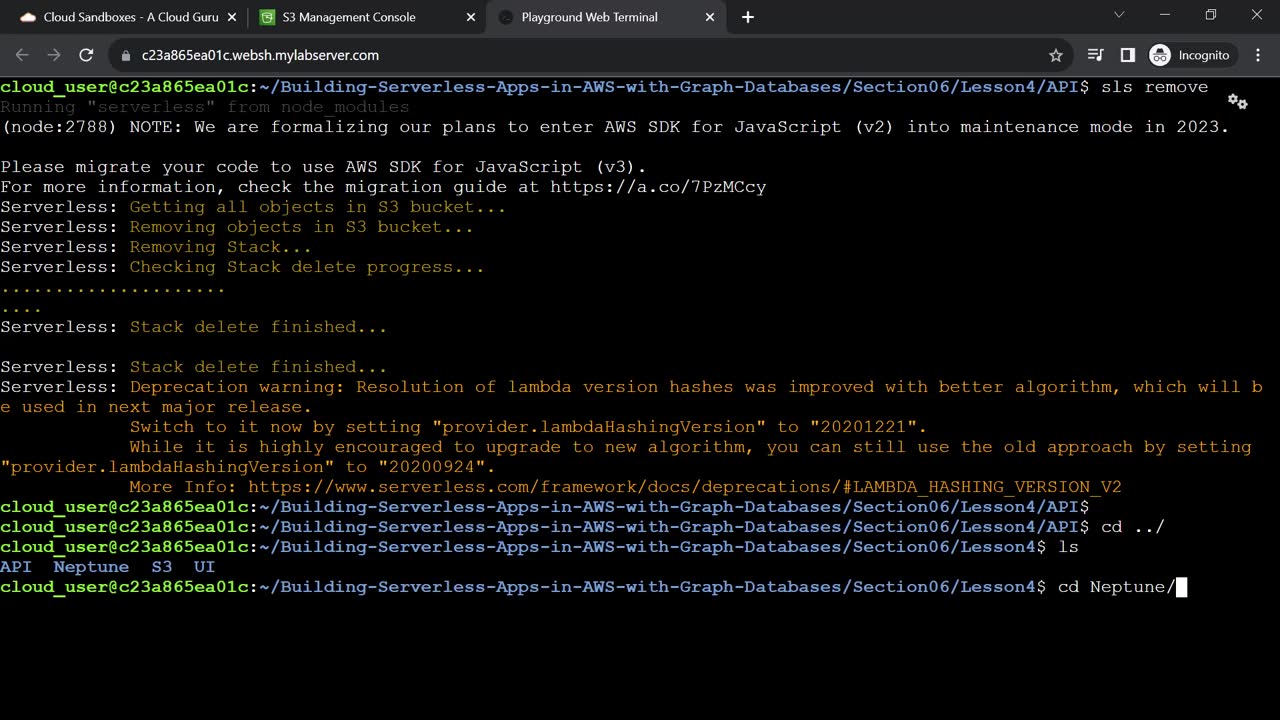Bookmark this page with star icon
Viewport: 1280px width, 720px height.
coord(1055,55)
